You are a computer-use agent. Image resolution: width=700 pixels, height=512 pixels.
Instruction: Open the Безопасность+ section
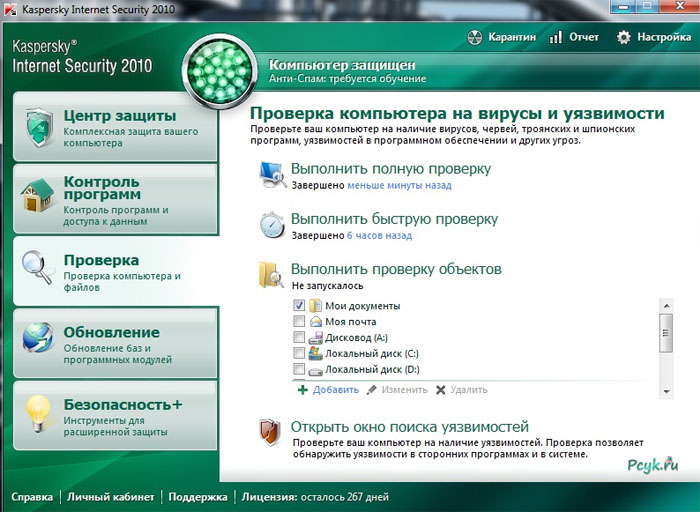point(116,416)
